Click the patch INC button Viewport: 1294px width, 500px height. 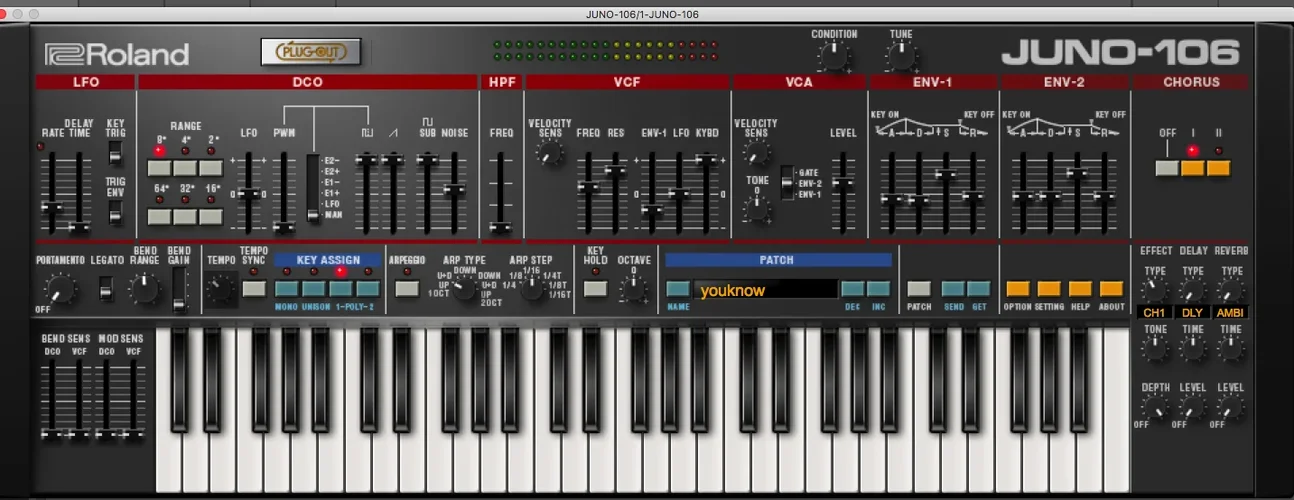(878, 289)
